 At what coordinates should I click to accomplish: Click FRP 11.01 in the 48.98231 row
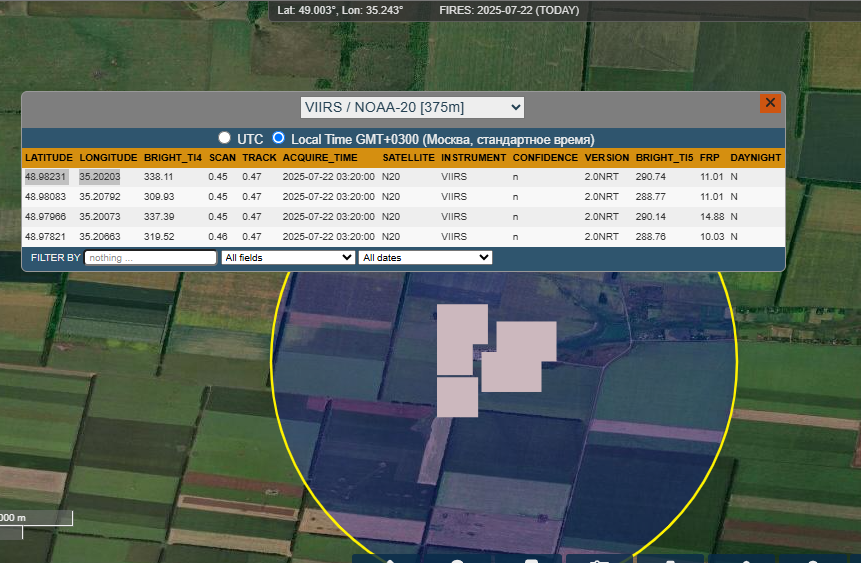(712, 177)
